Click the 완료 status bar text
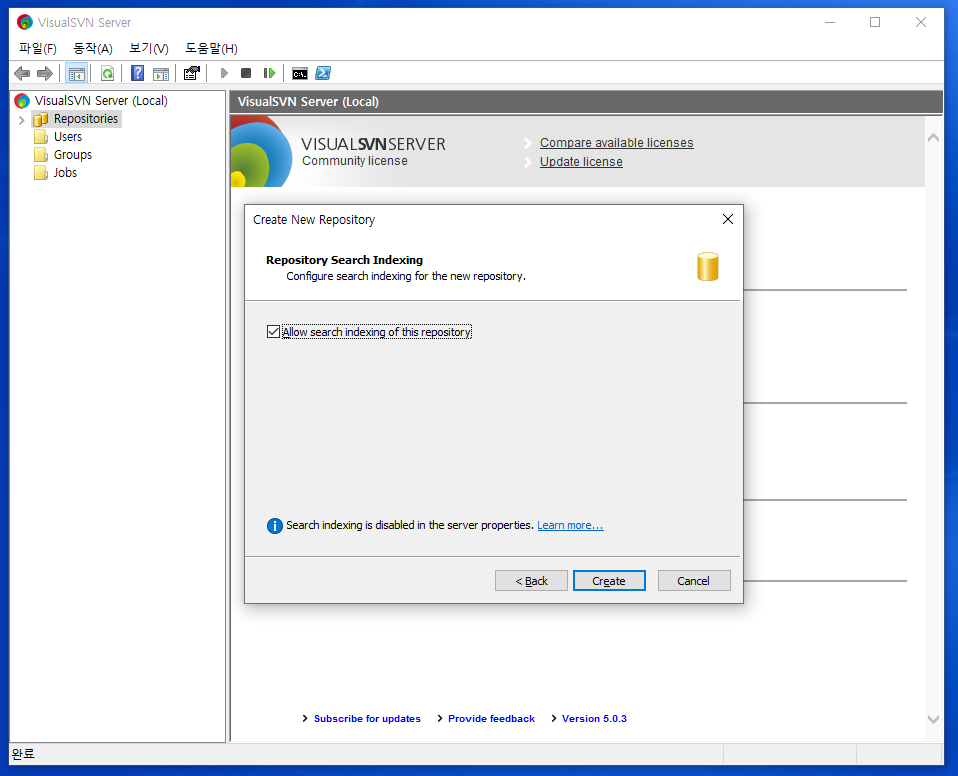958x776 pixels. (x=23, y=754)
